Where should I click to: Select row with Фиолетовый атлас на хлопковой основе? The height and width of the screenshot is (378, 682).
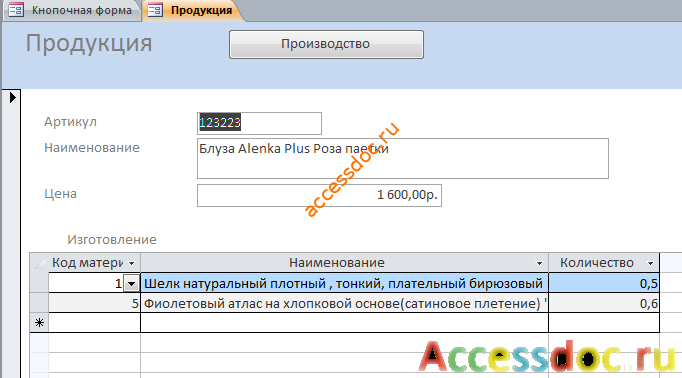click(x=344, y=303)
